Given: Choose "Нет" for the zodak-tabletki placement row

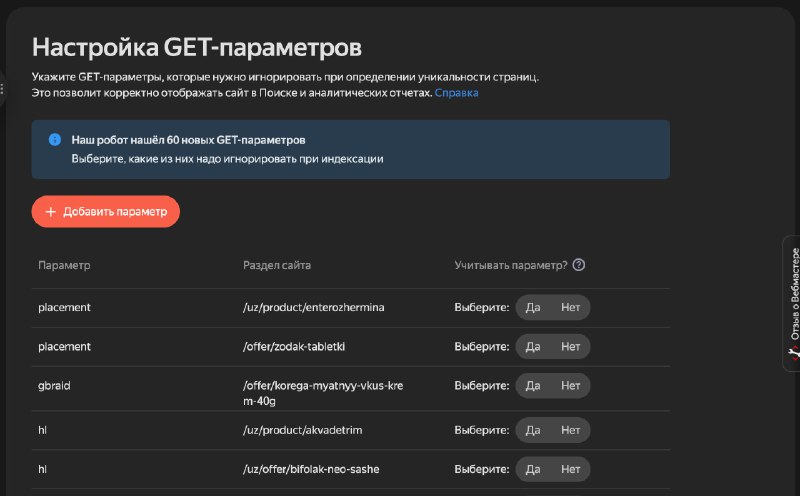Looking at the screenshot, I should [570, 346].
